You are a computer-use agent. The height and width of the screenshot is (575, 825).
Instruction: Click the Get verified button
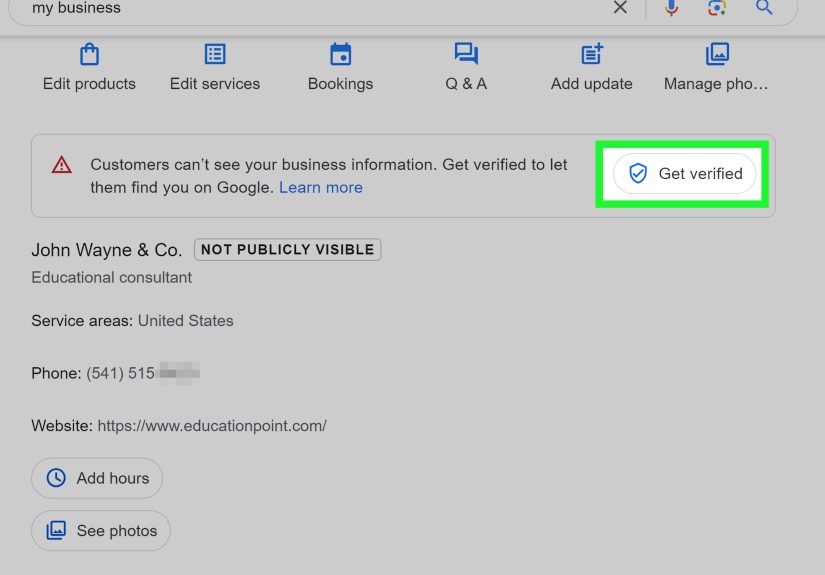tap(685, 174)
